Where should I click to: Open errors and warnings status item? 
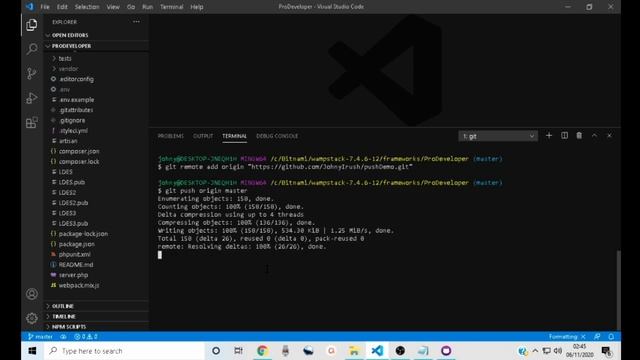[86, 337]
